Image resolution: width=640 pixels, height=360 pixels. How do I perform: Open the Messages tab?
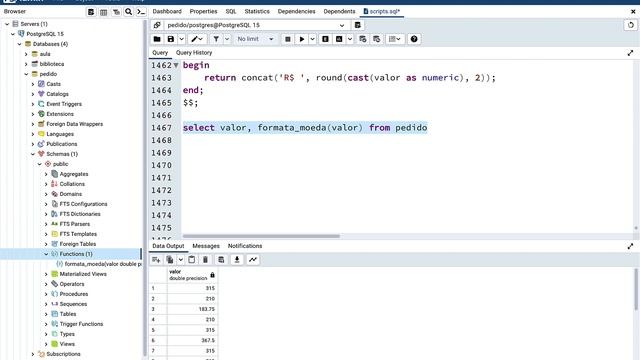tap(206, 246)
